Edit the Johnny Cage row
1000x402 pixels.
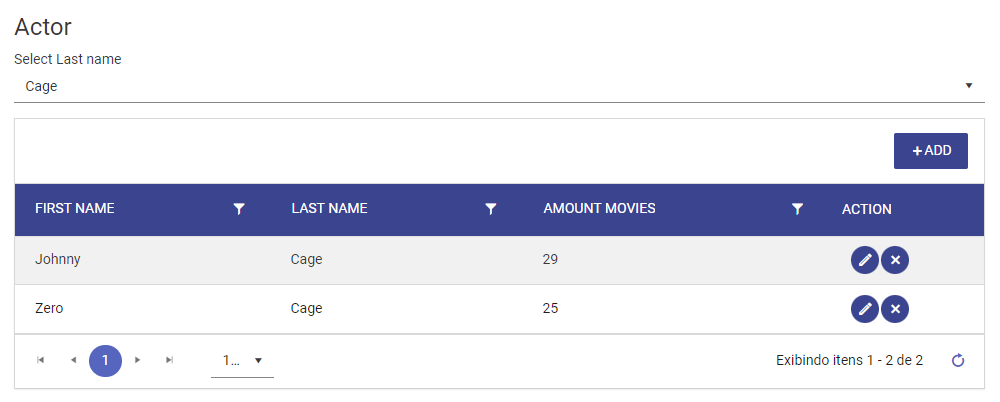(865, 260)
